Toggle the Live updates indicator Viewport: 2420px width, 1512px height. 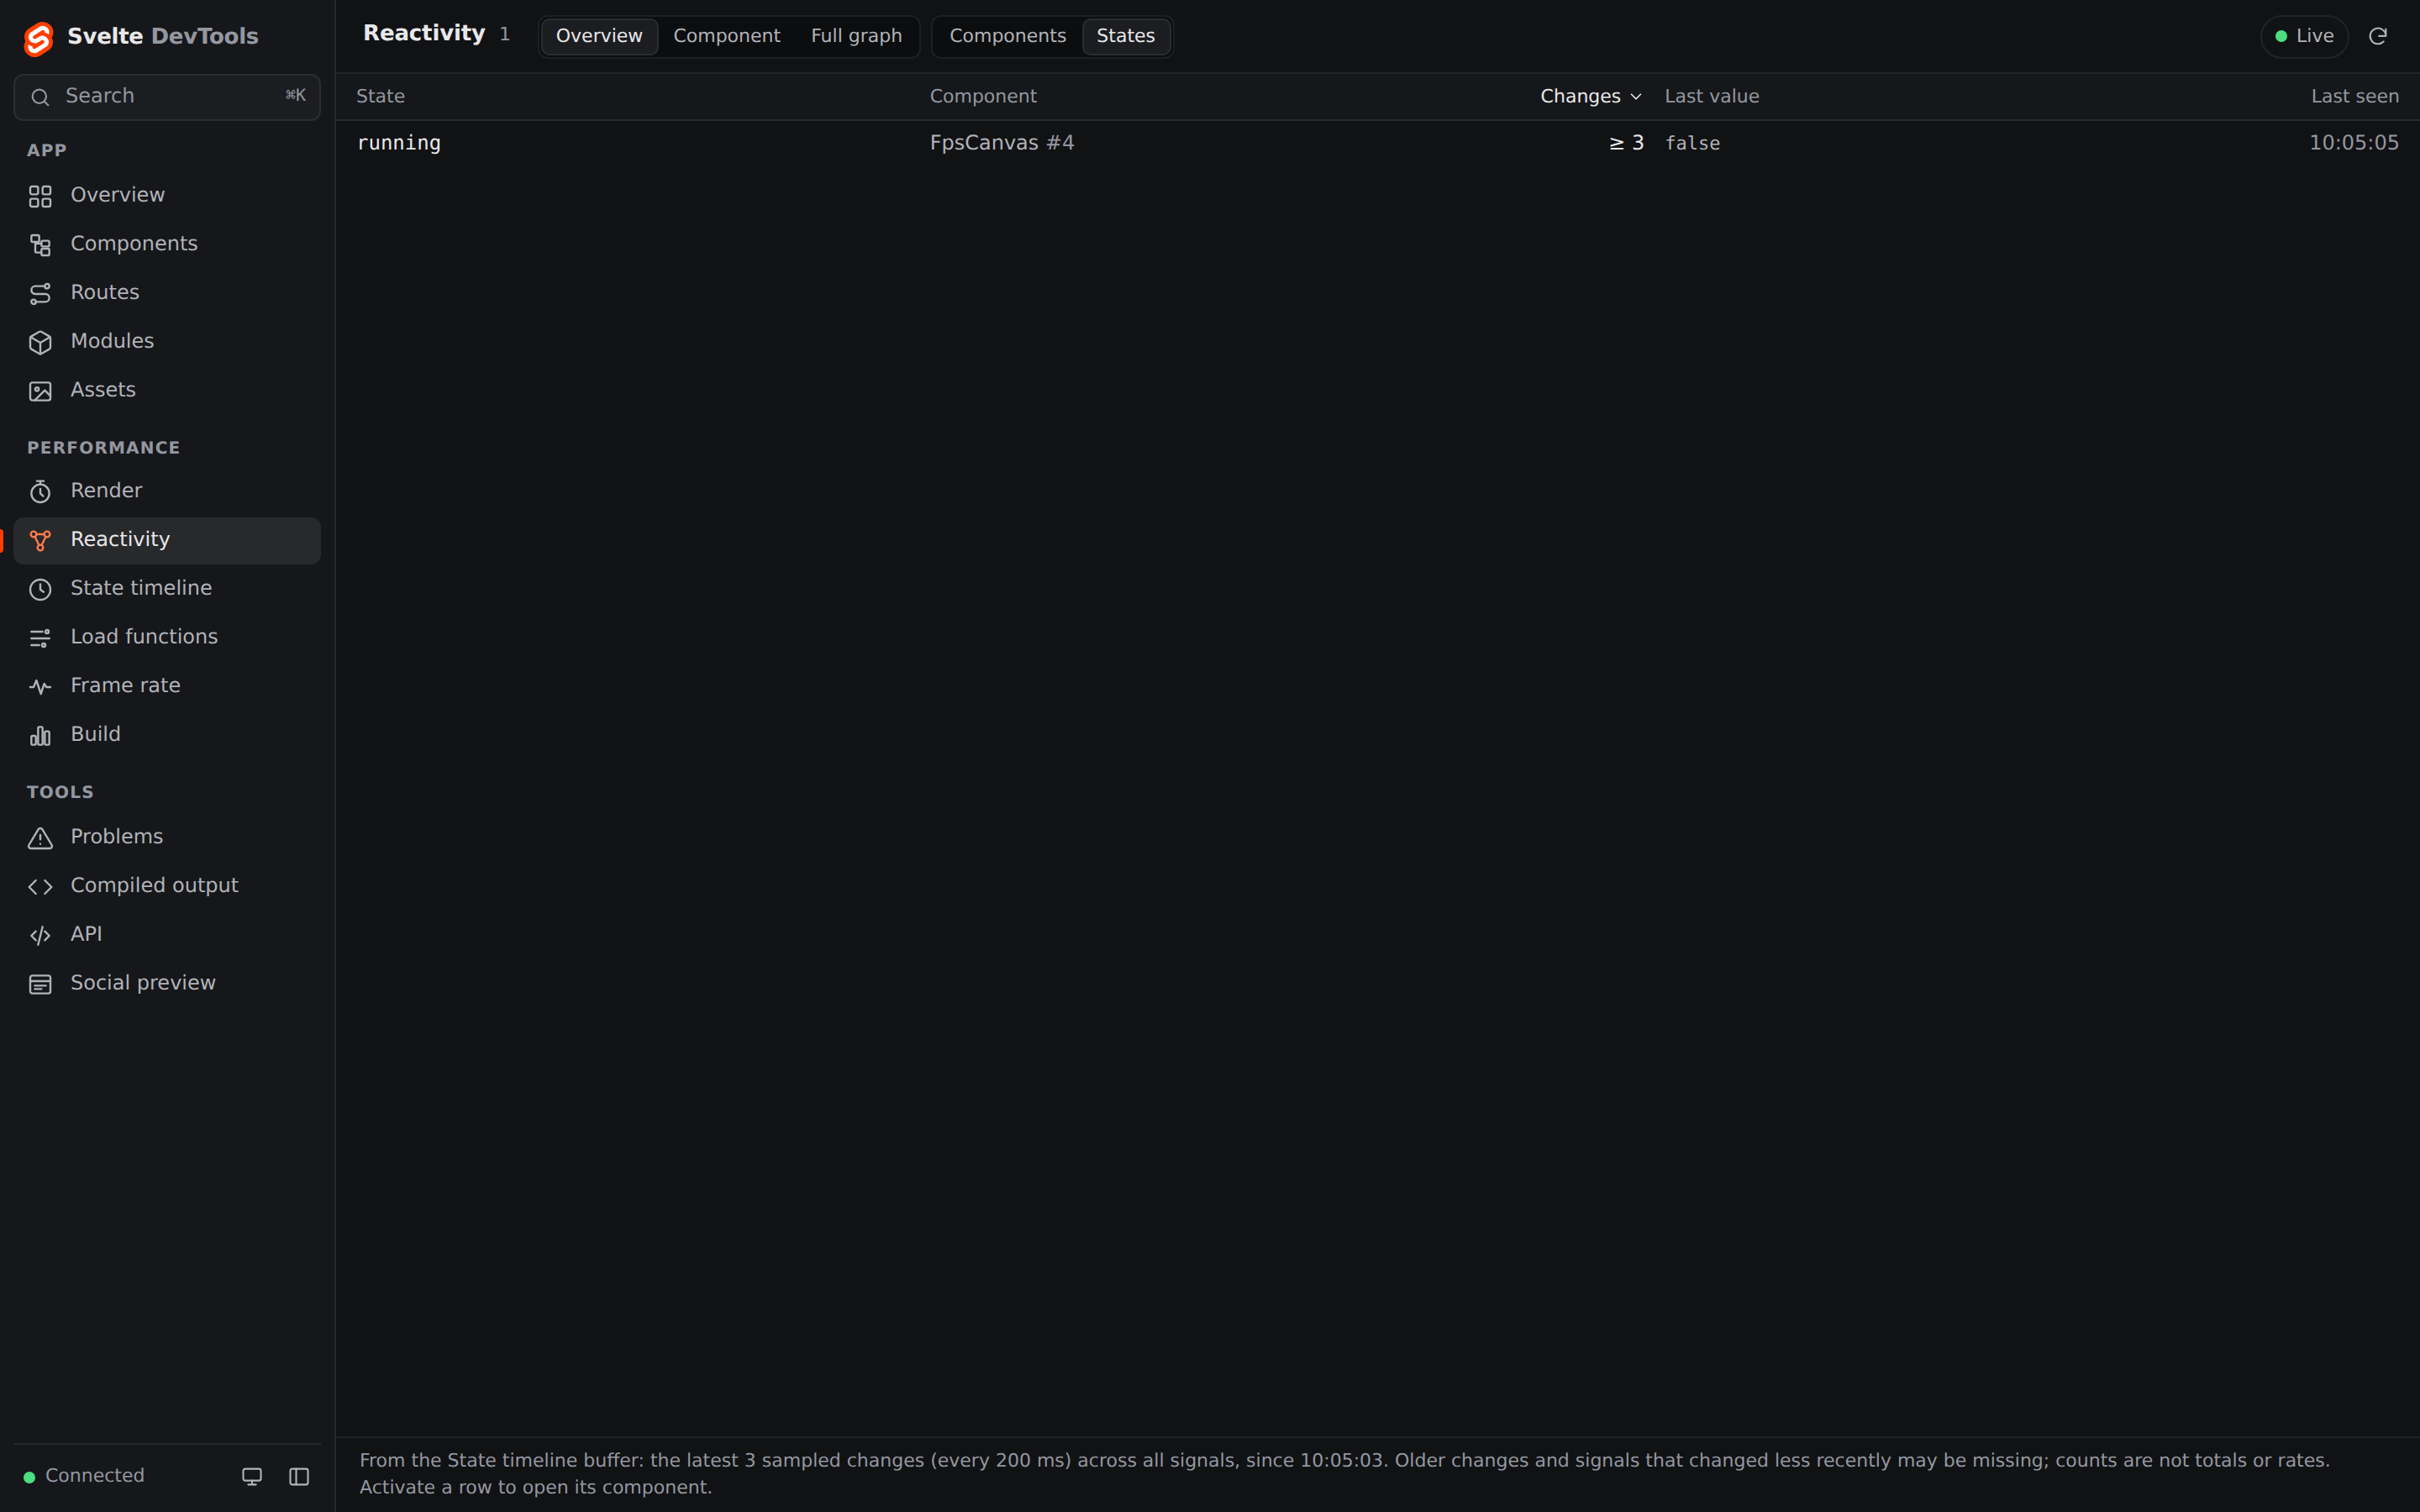2304,36
